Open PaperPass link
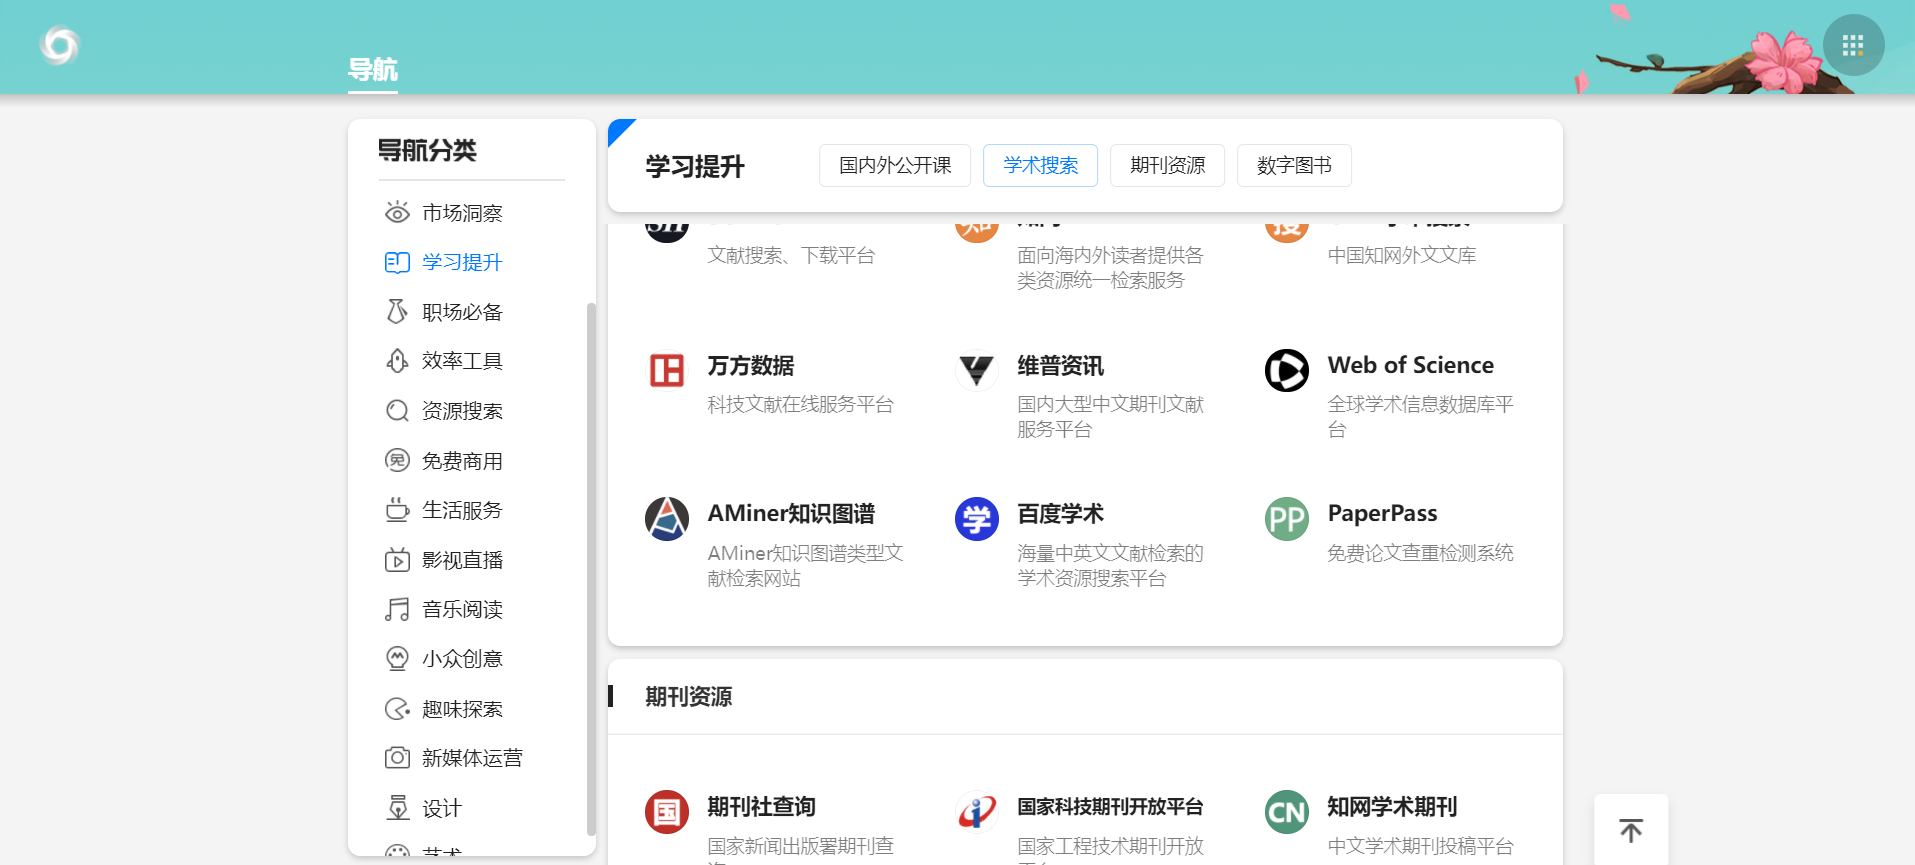Viewport: 1915px width, 865px height. 1382,514
